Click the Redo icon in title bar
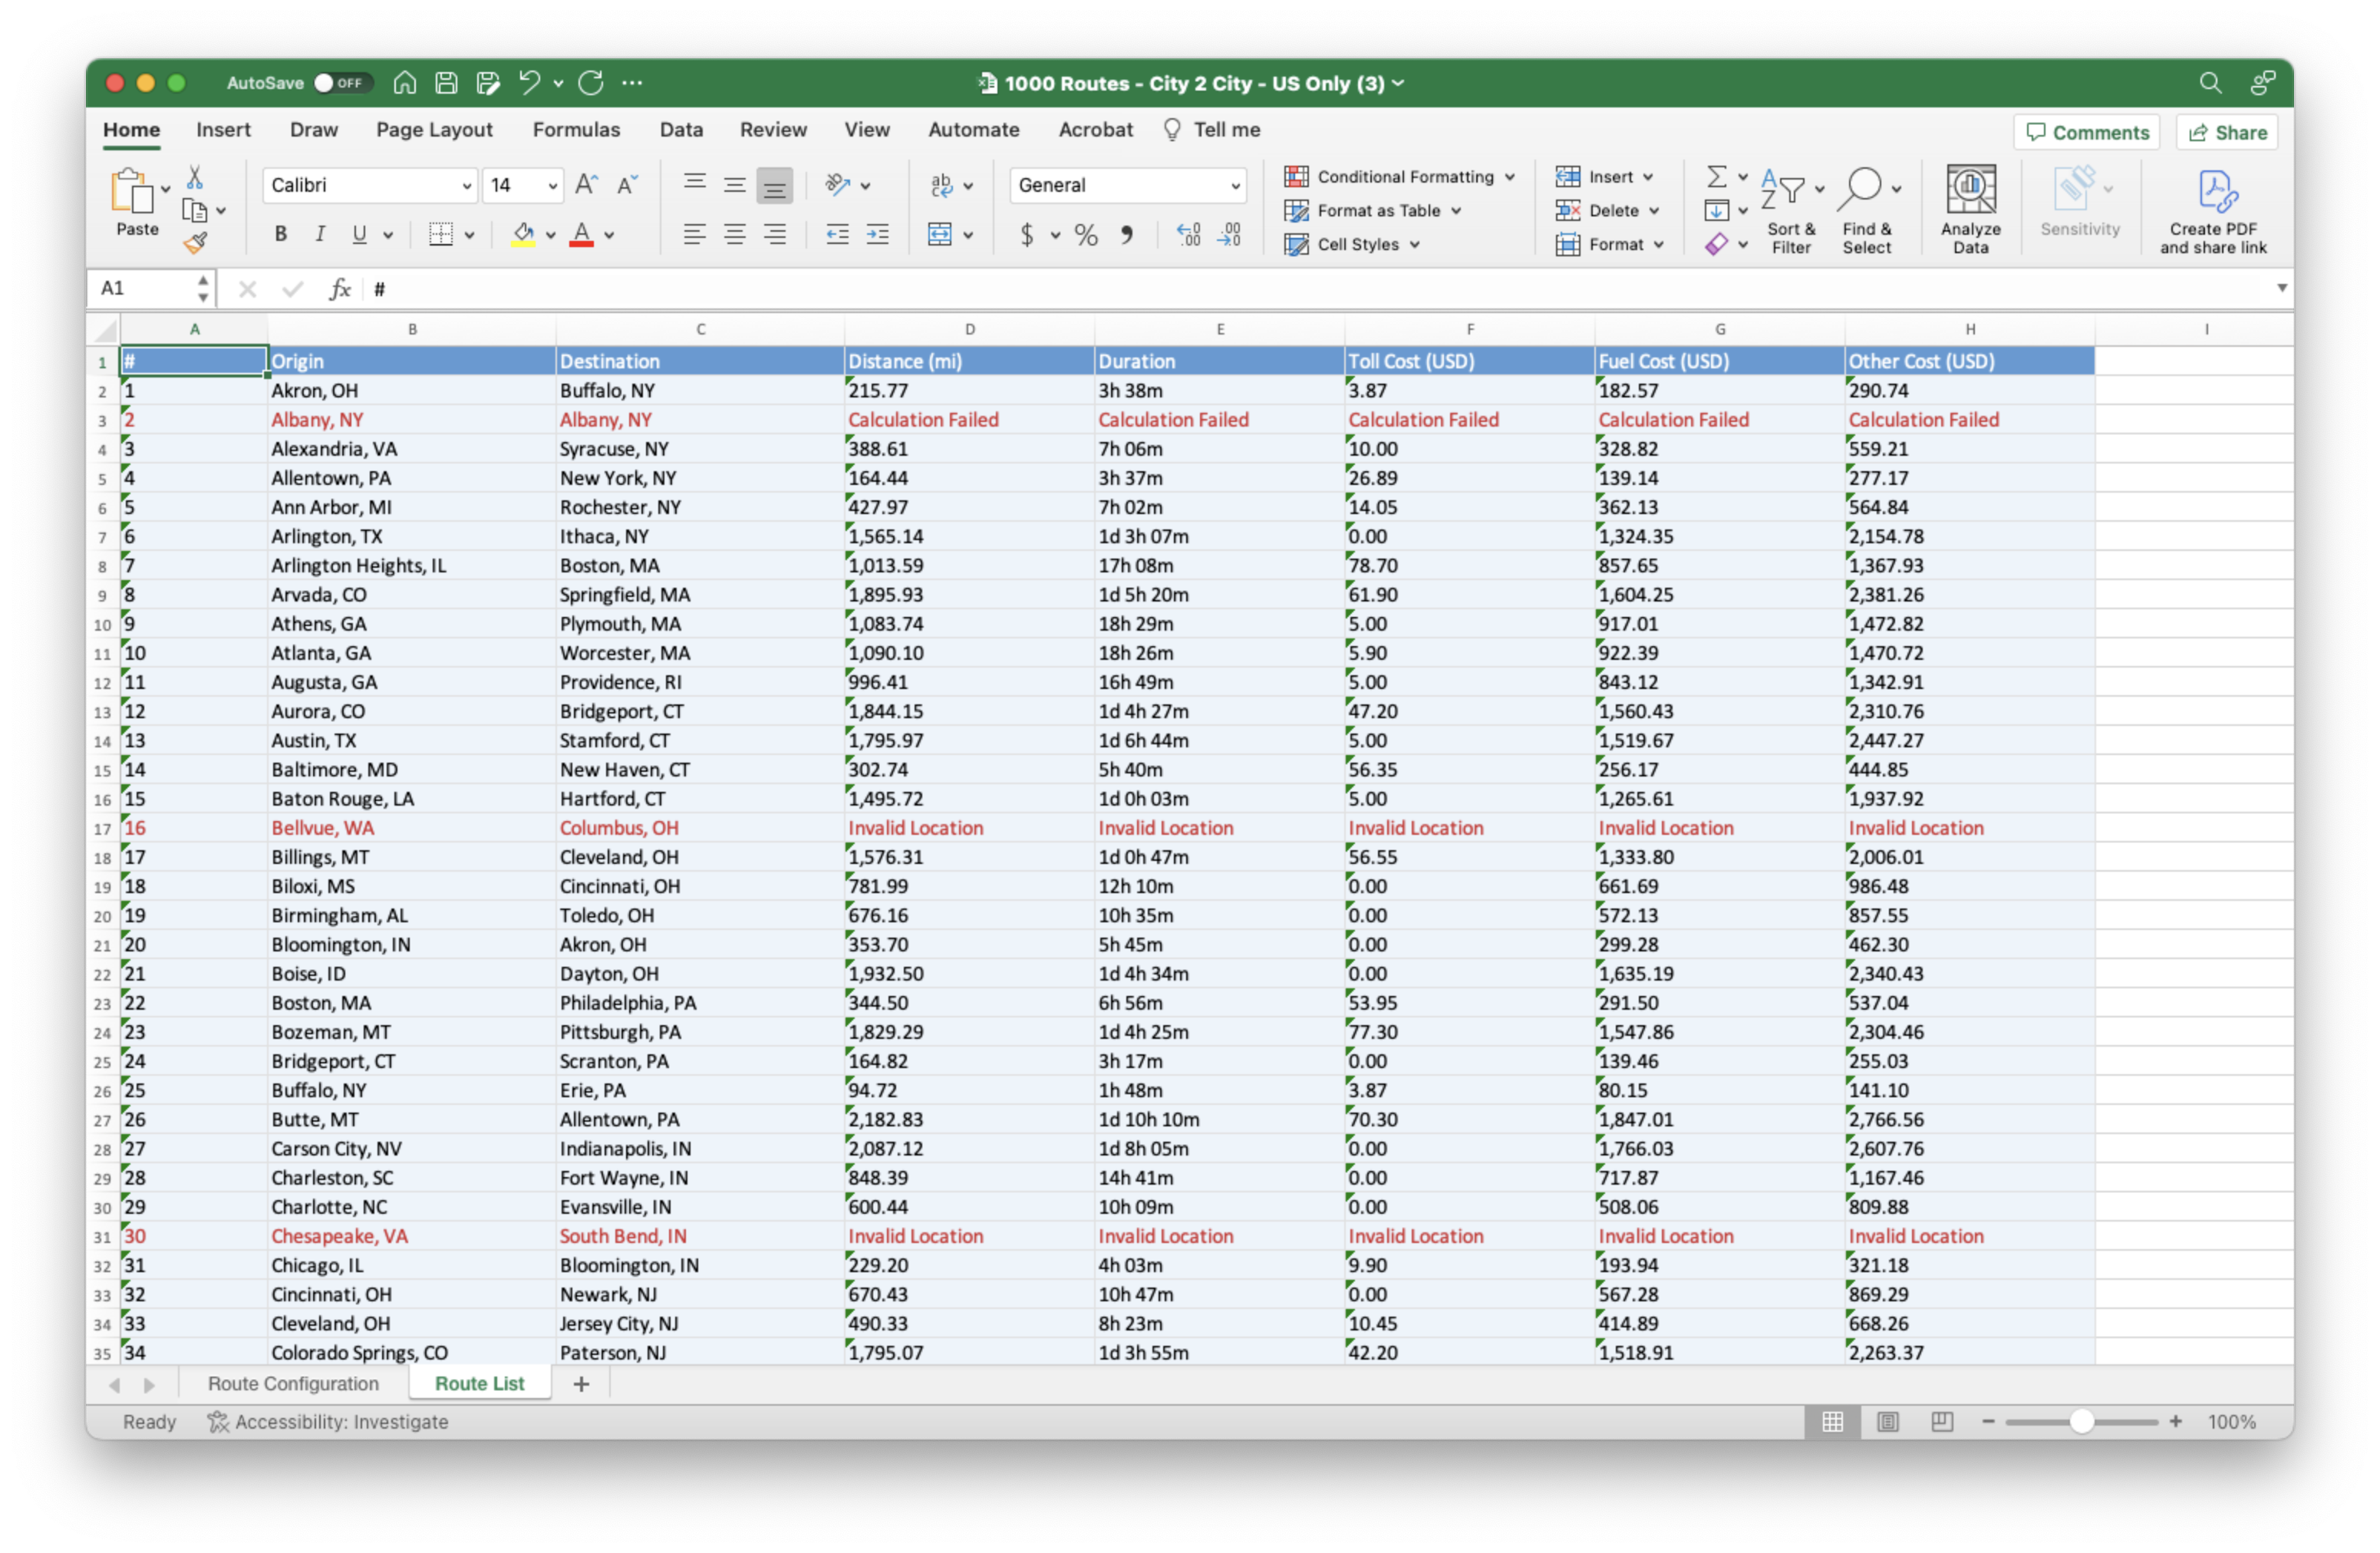The width and height of the screenshot is (2380, 1553). click(x=591, y=83)
